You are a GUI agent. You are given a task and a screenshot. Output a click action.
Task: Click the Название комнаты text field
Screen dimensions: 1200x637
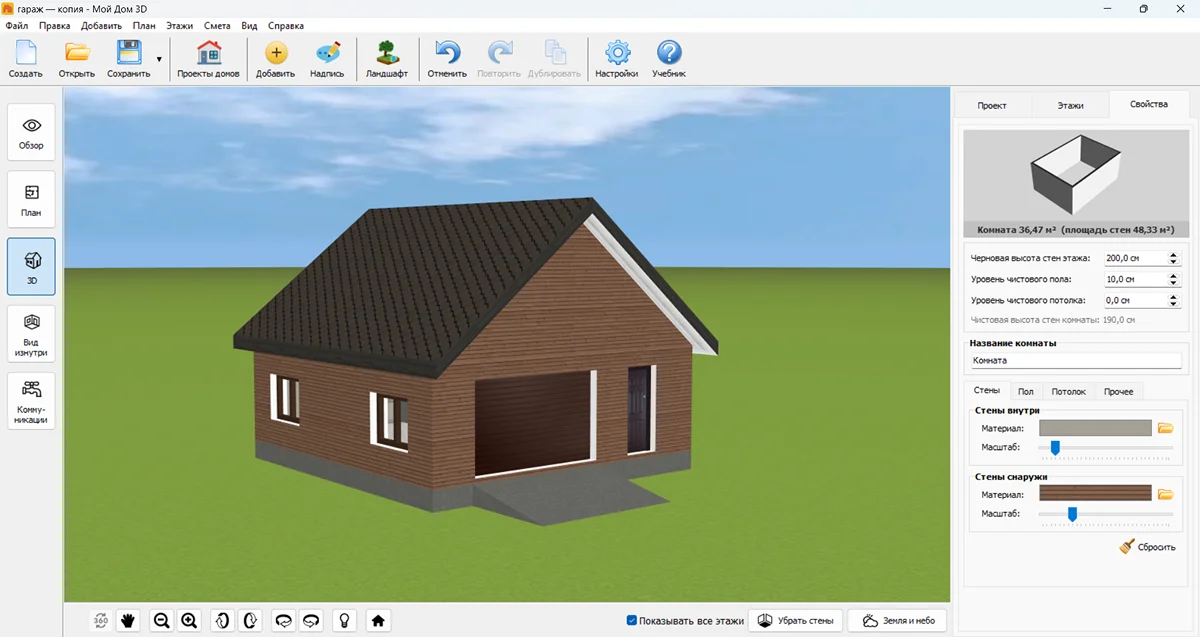(1074, 360)
